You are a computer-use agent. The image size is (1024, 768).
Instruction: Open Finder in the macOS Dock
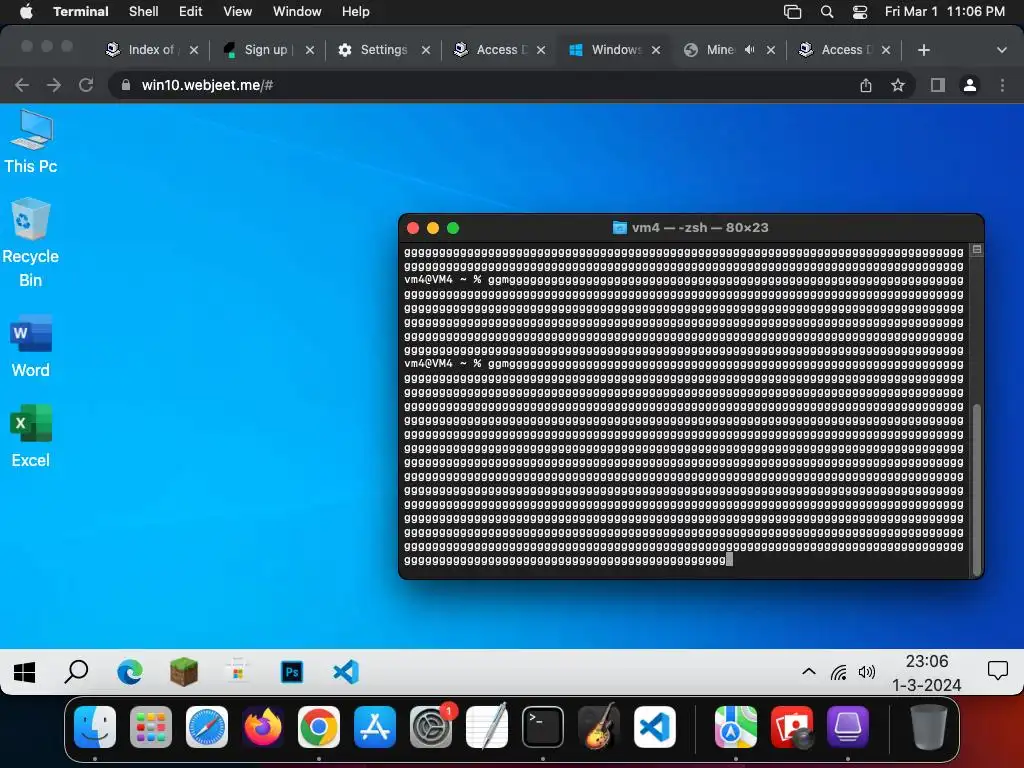(x=95, y=727)
